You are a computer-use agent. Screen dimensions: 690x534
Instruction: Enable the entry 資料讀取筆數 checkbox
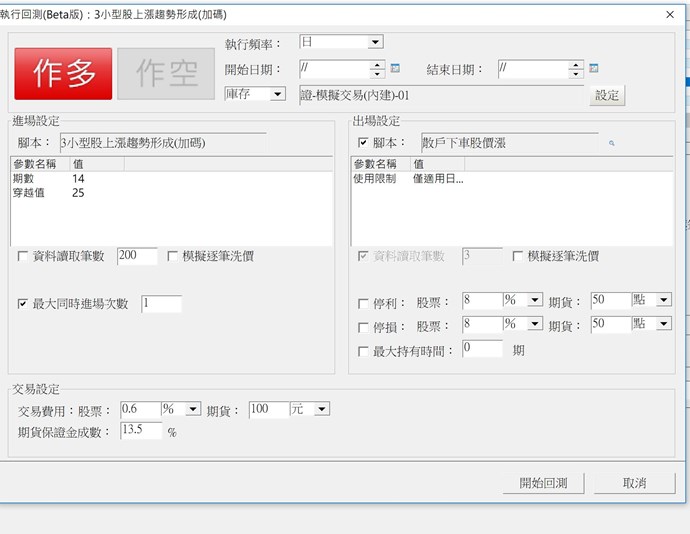click(24, 257)
